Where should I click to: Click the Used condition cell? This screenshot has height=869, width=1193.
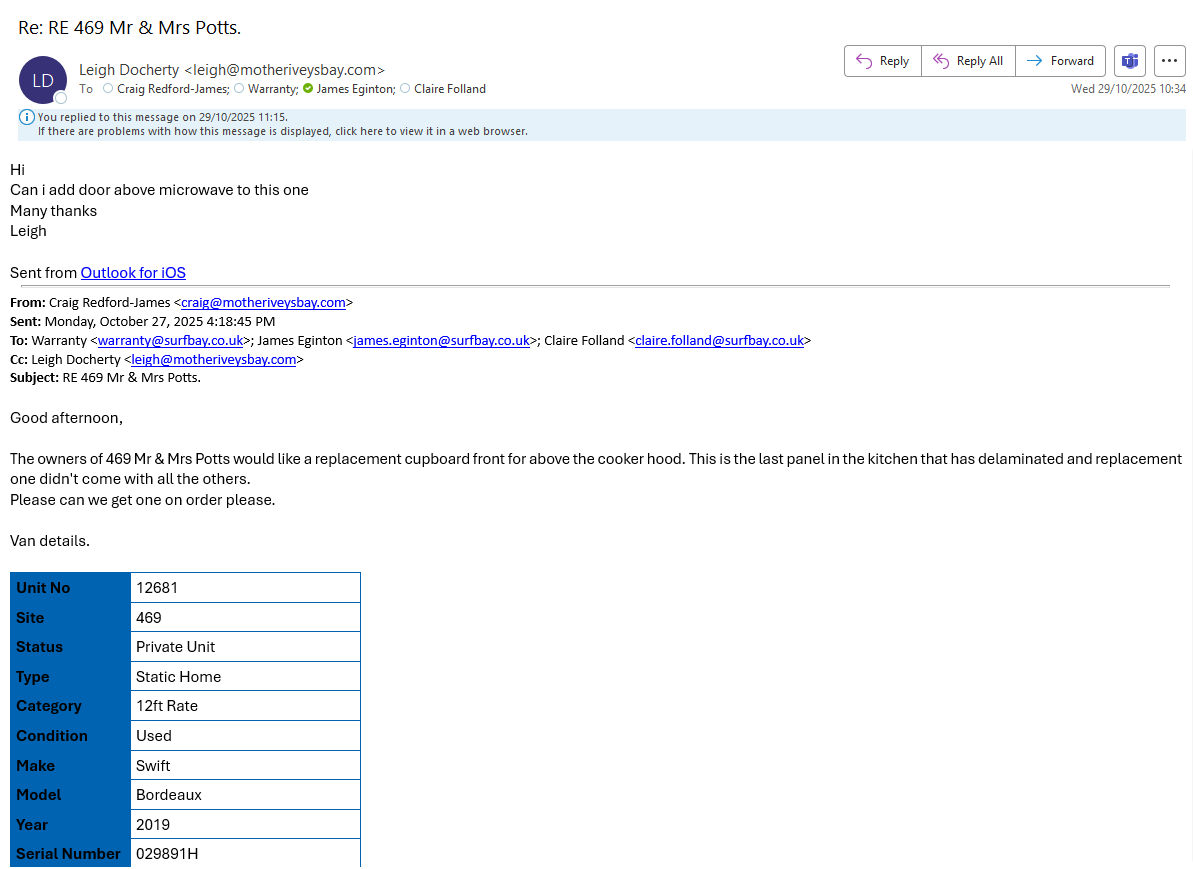245,735
